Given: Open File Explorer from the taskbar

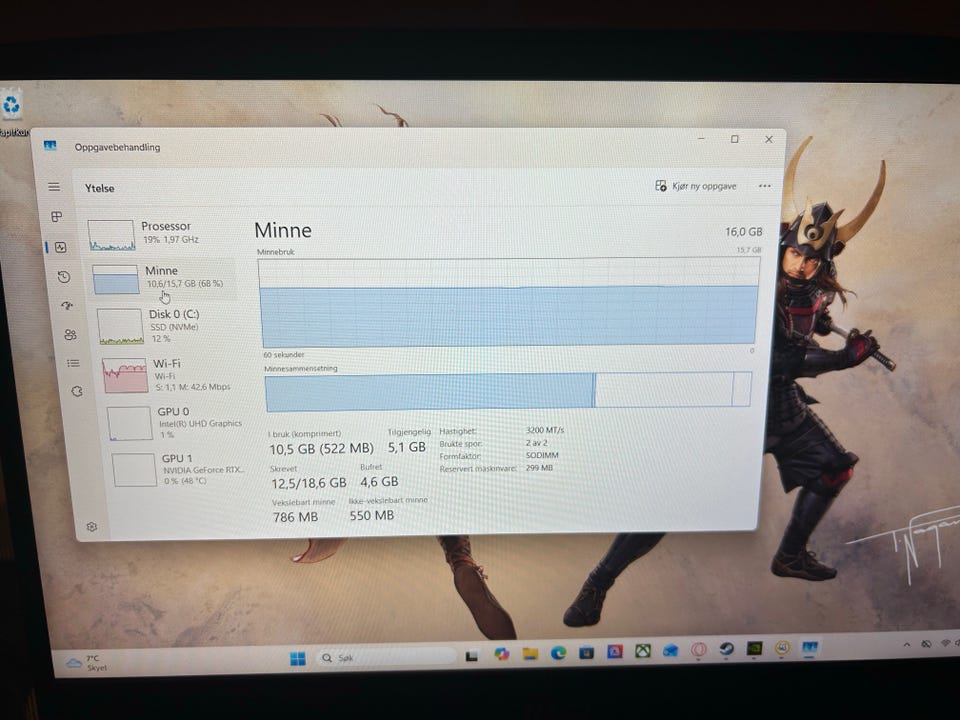Looking at the screenshot, I should [530, 654].
